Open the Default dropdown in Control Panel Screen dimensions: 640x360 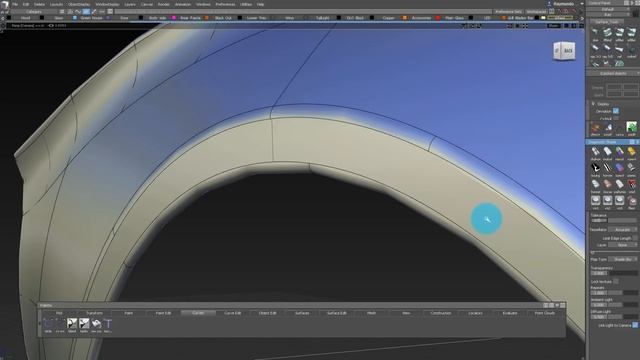coord(608,9)
